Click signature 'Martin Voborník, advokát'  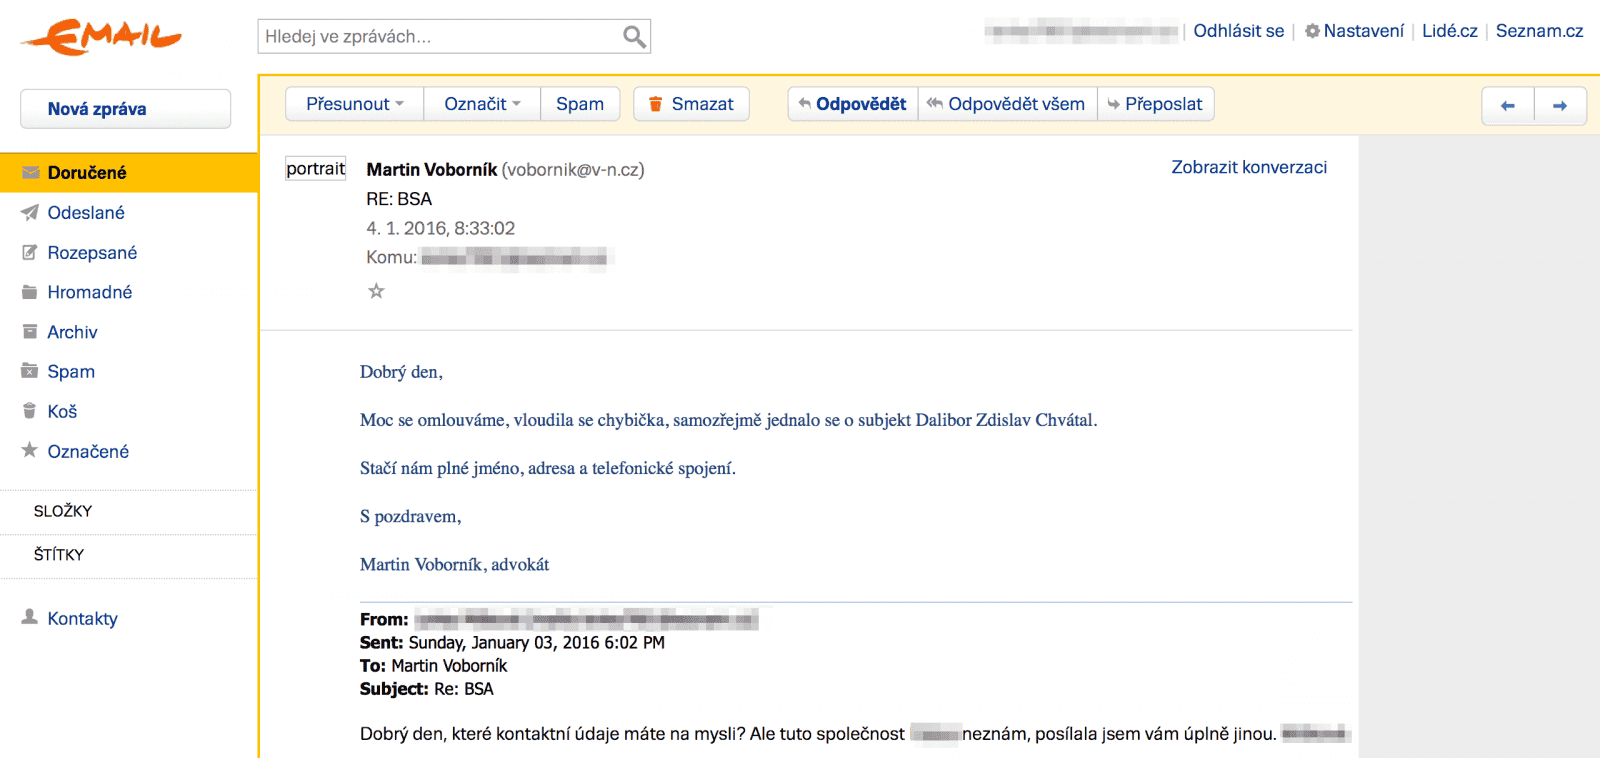coord(454,565)
